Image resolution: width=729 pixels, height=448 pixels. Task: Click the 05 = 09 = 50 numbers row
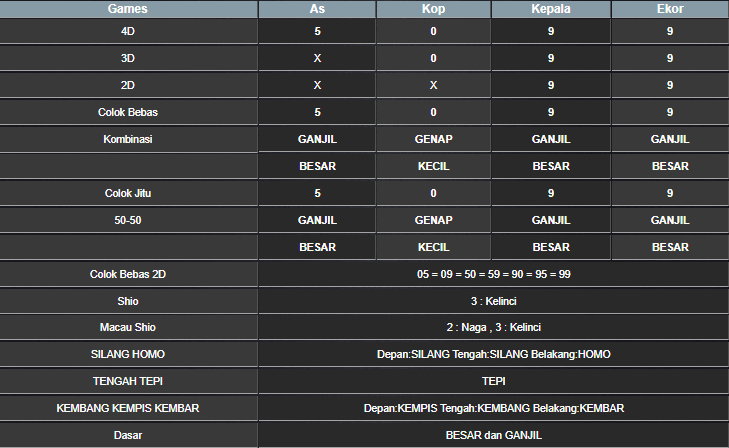click(x=493, y=274)
